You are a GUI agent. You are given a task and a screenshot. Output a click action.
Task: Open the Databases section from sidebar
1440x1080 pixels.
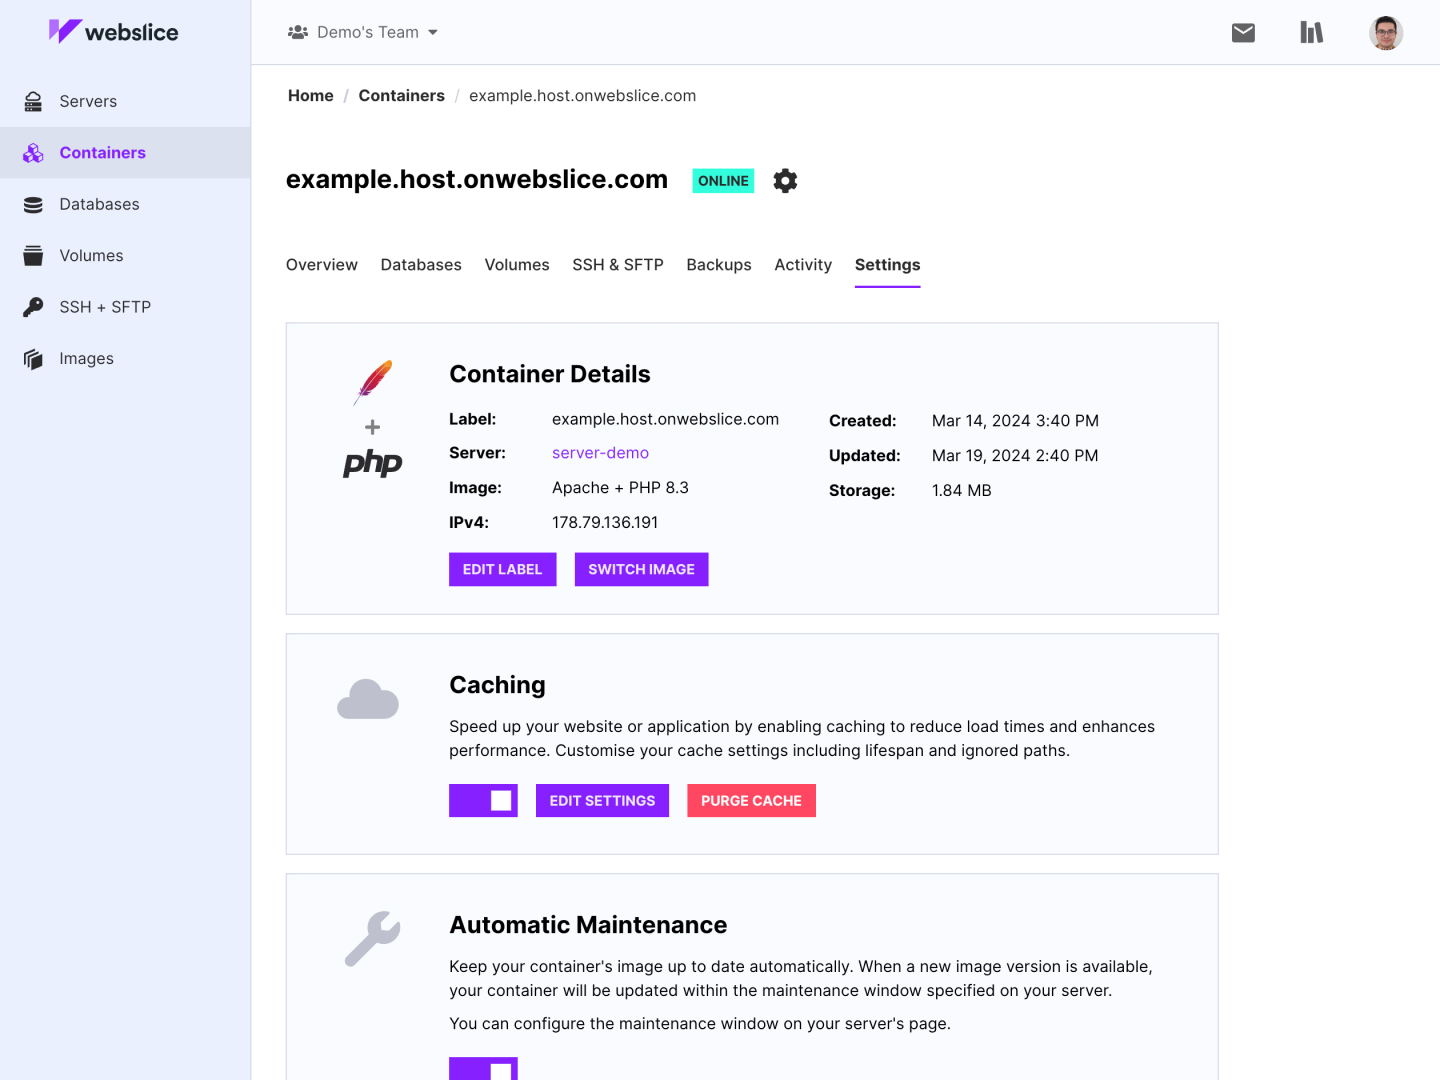tap(99, 204)
